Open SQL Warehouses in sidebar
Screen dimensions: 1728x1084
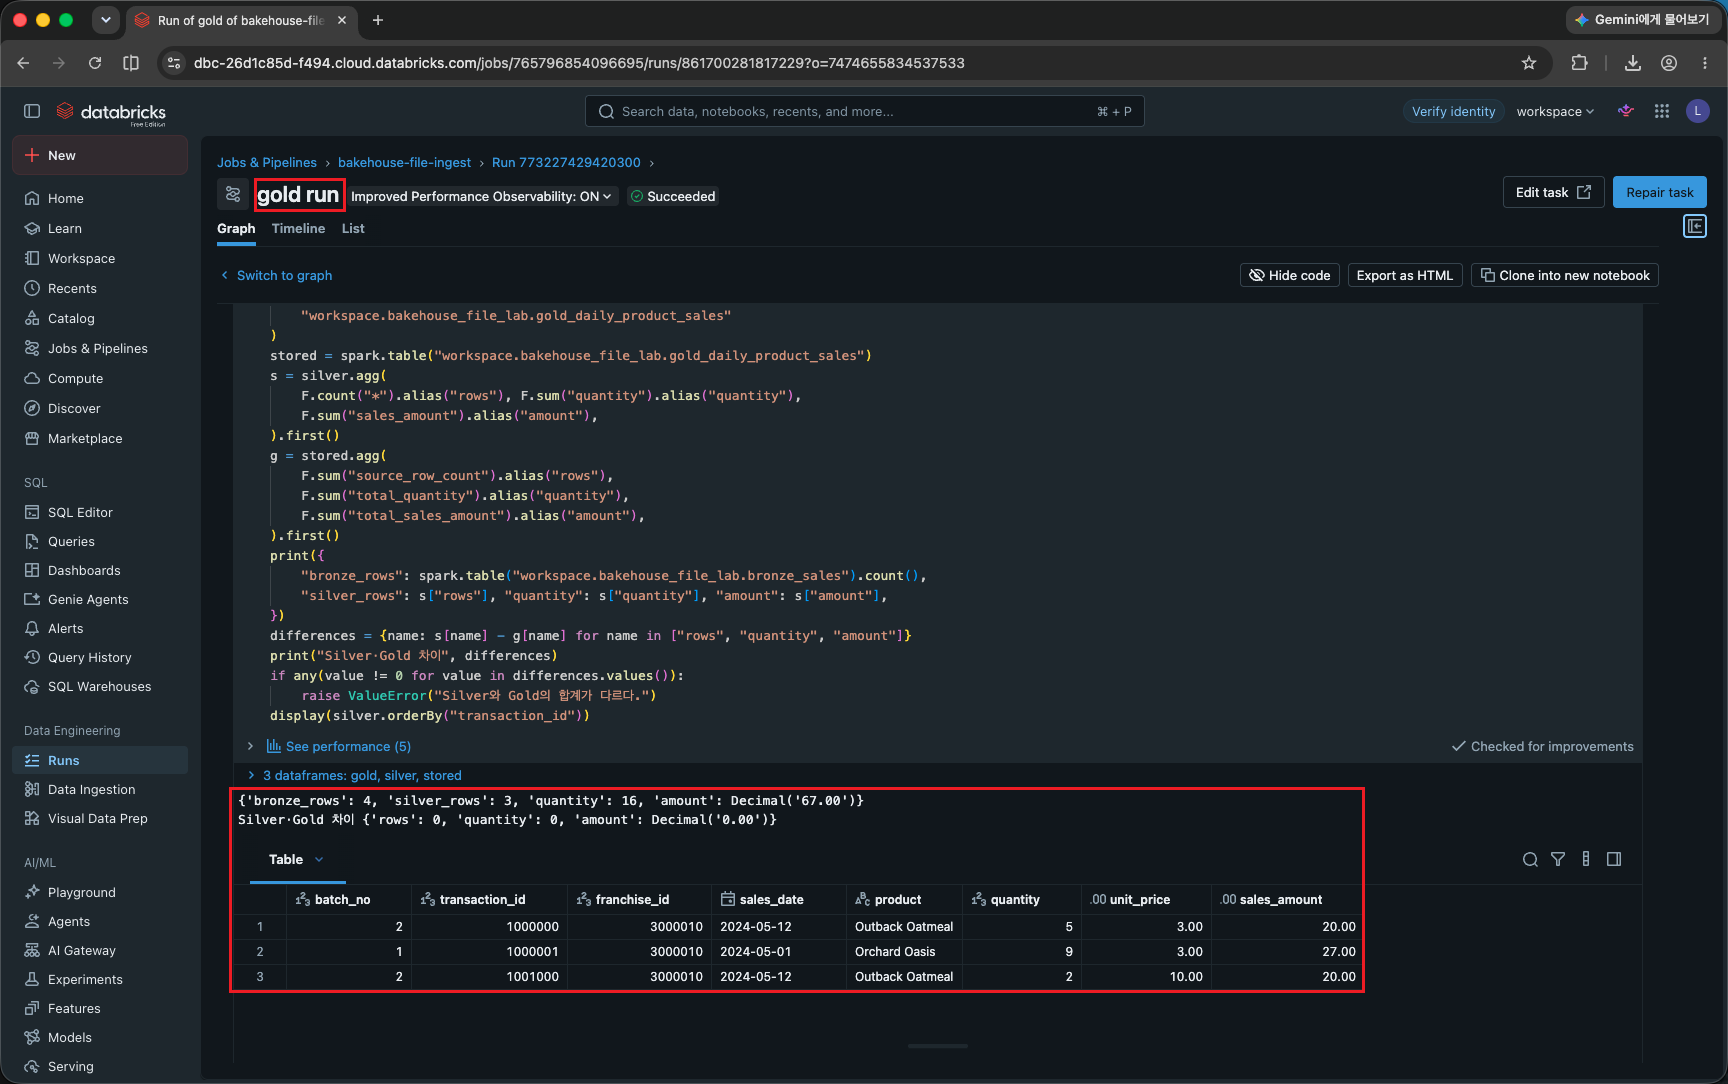click(99, 686)
